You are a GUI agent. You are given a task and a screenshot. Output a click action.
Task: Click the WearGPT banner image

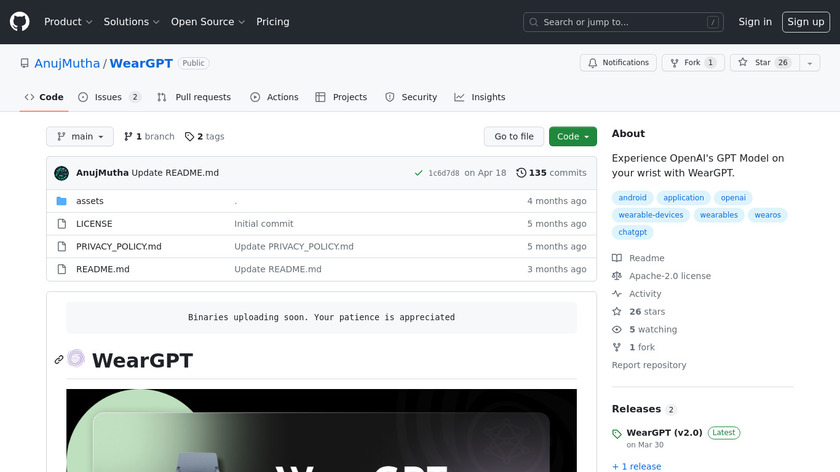point(321,430)
